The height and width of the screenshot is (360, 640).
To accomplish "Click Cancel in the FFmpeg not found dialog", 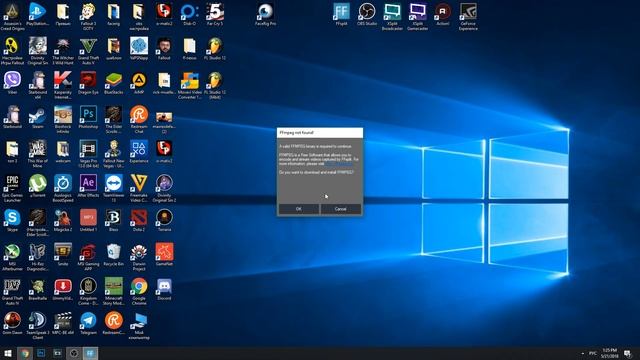I will pyautogui.click(x=341, y=209).
